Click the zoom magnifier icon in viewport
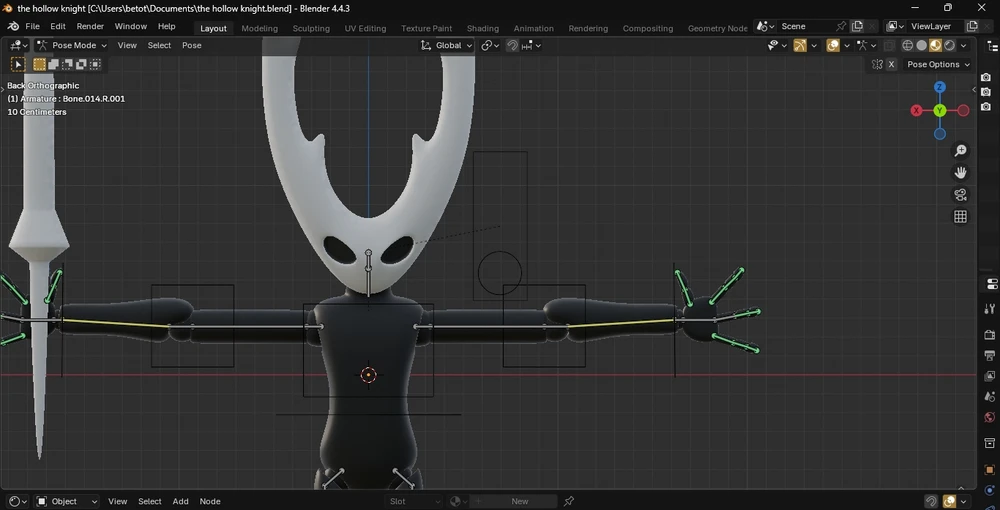Viewport: 1000px width, 510px height. point(960,151)
